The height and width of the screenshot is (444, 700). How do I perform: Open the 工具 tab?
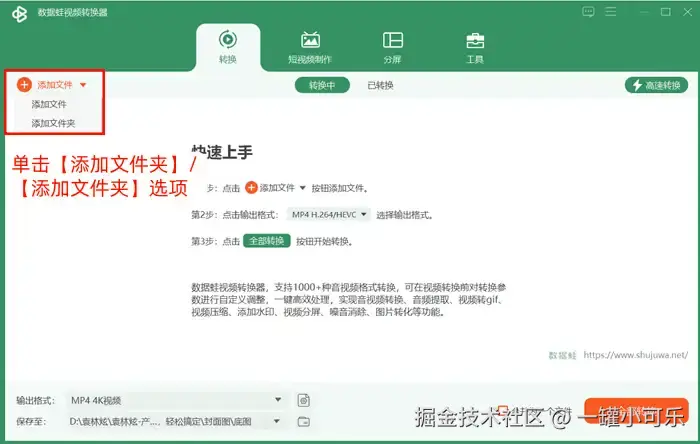coord(475,47)
